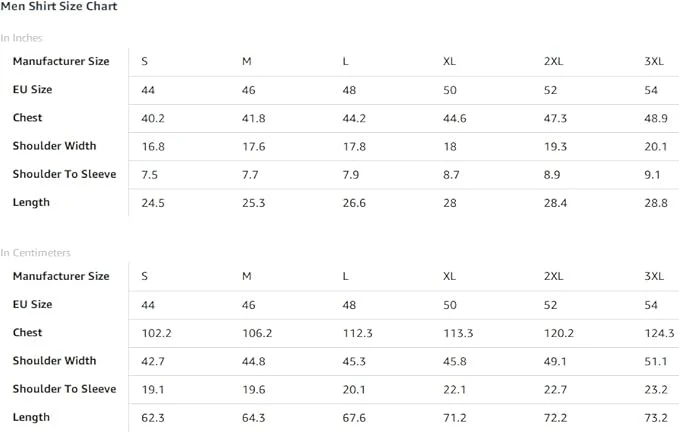
Task: Click the Length row header in the centimeters table
Action: 31,417
